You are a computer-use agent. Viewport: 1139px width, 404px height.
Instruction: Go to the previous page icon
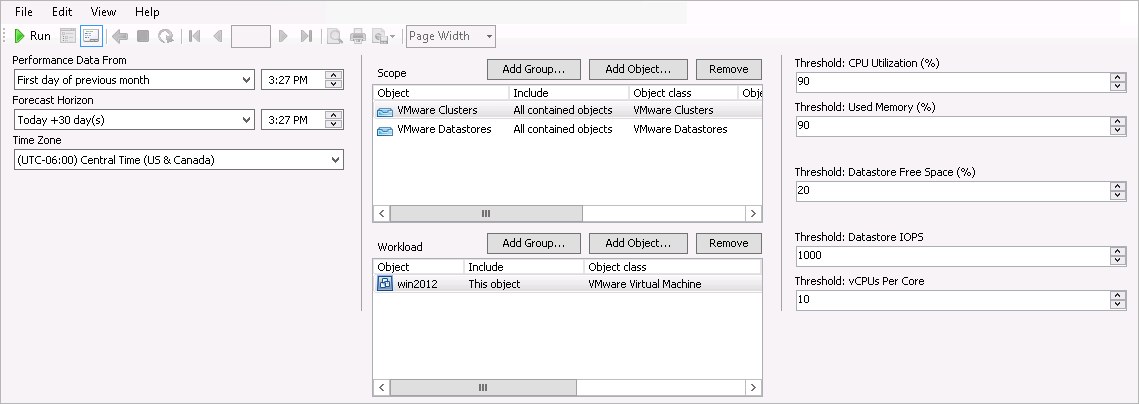pyautogui.click(x=216, y=36)
